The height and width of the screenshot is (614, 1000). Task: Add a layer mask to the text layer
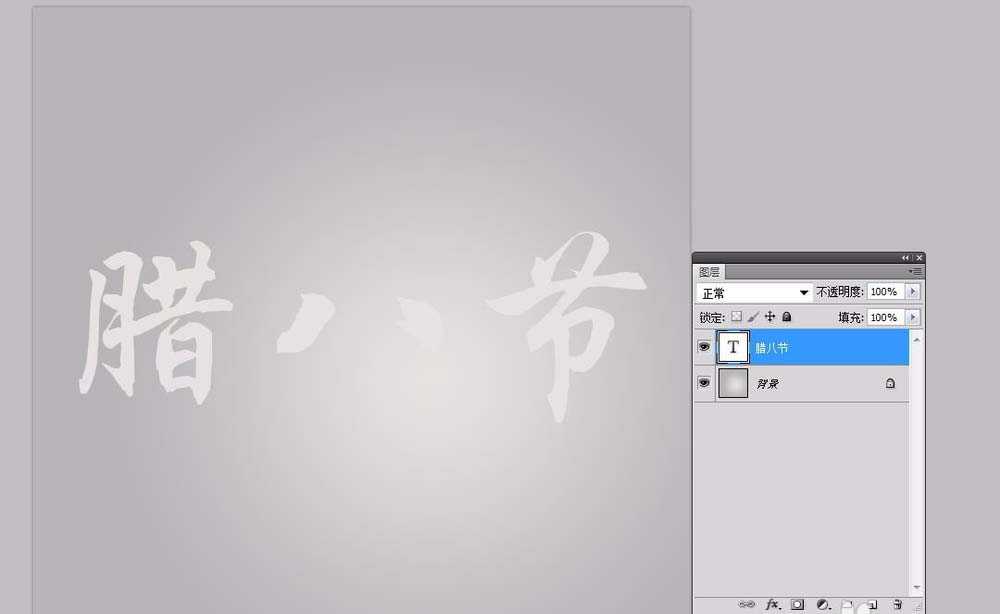click(797, 605)
